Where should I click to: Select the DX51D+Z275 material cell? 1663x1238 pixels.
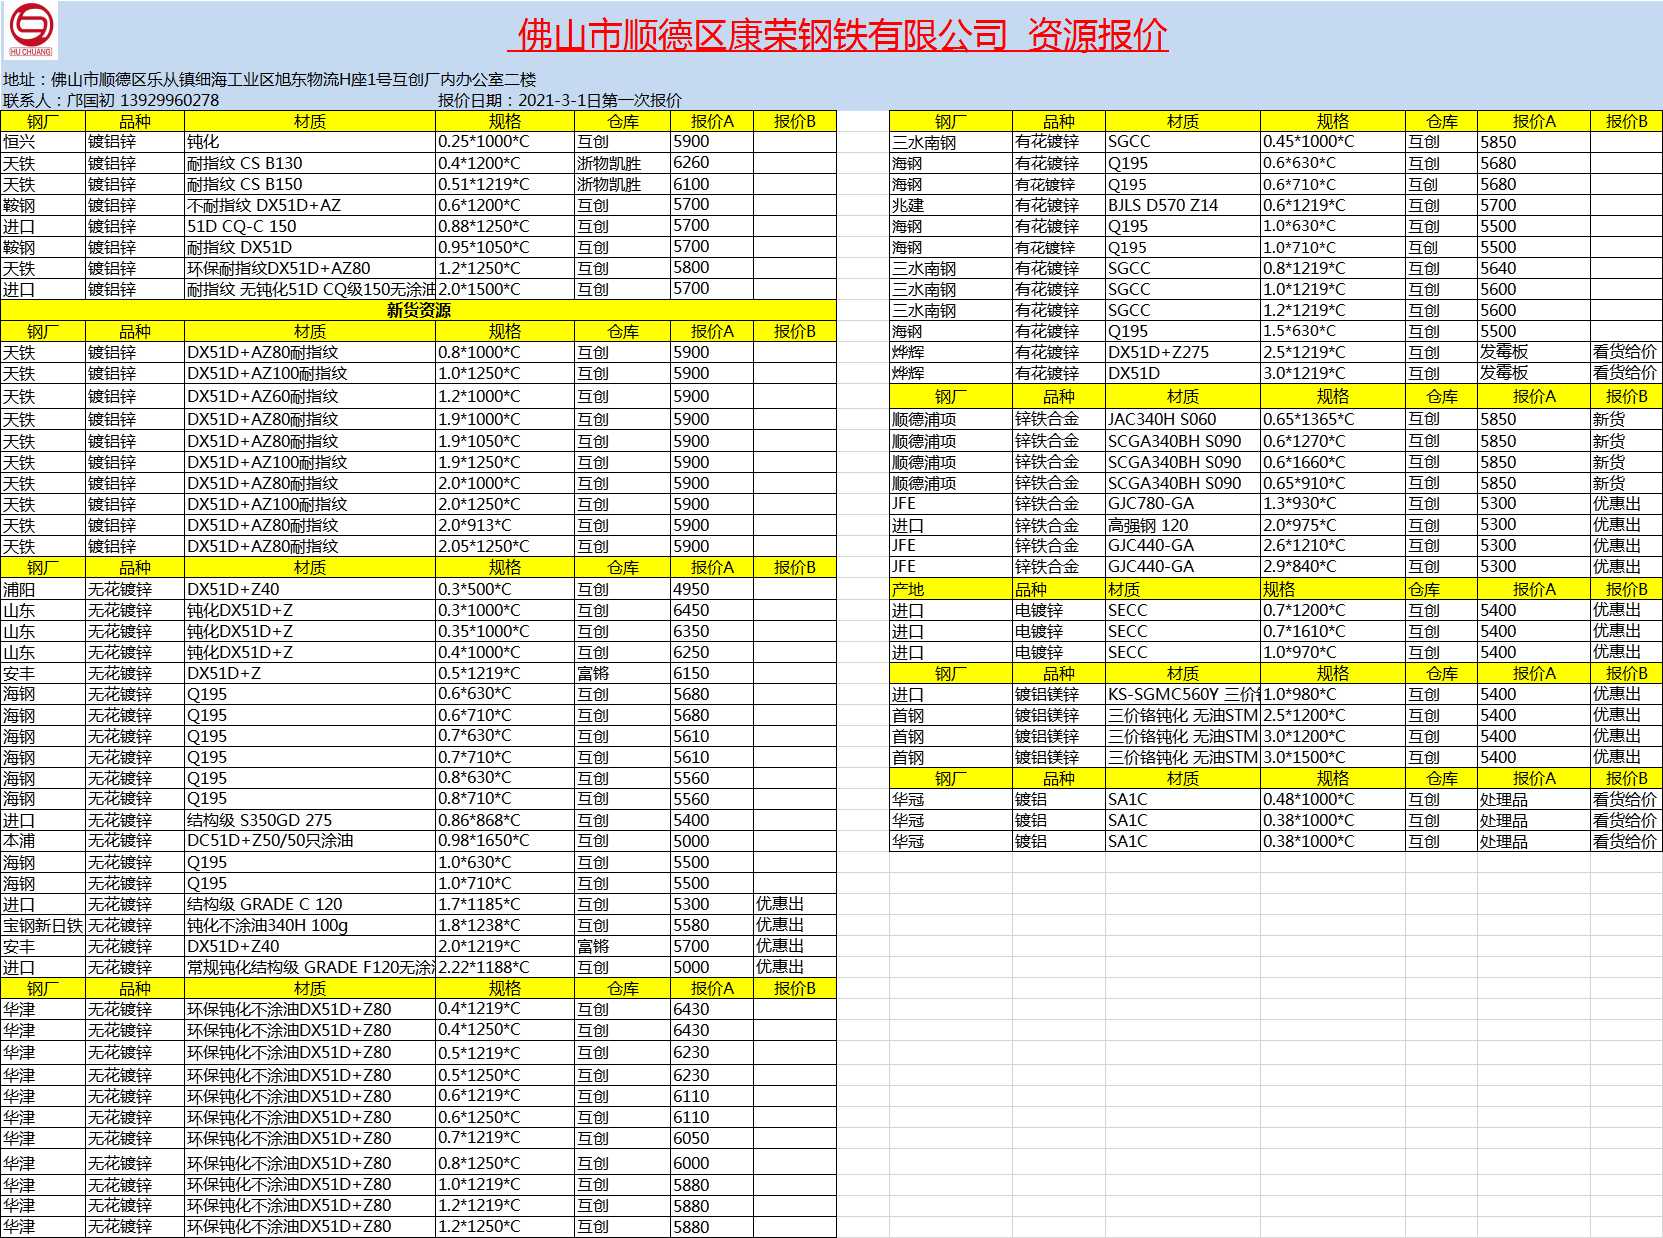1183,352
